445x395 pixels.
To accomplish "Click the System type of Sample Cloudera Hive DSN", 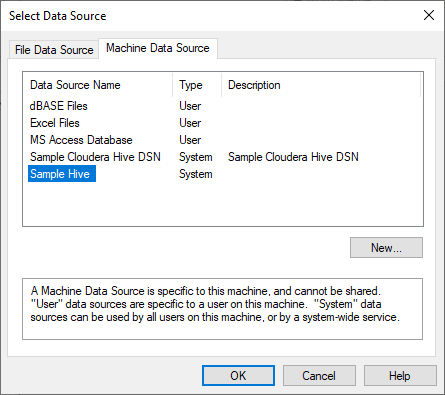I will coord(196,157).
